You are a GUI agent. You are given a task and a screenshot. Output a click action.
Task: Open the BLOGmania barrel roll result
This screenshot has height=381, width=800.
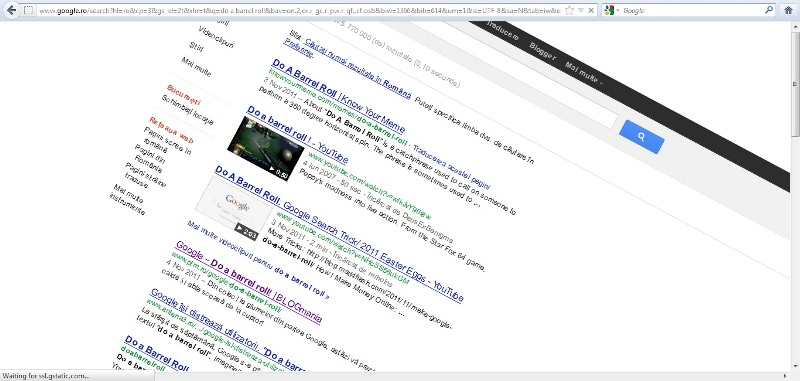coord(248,283)
